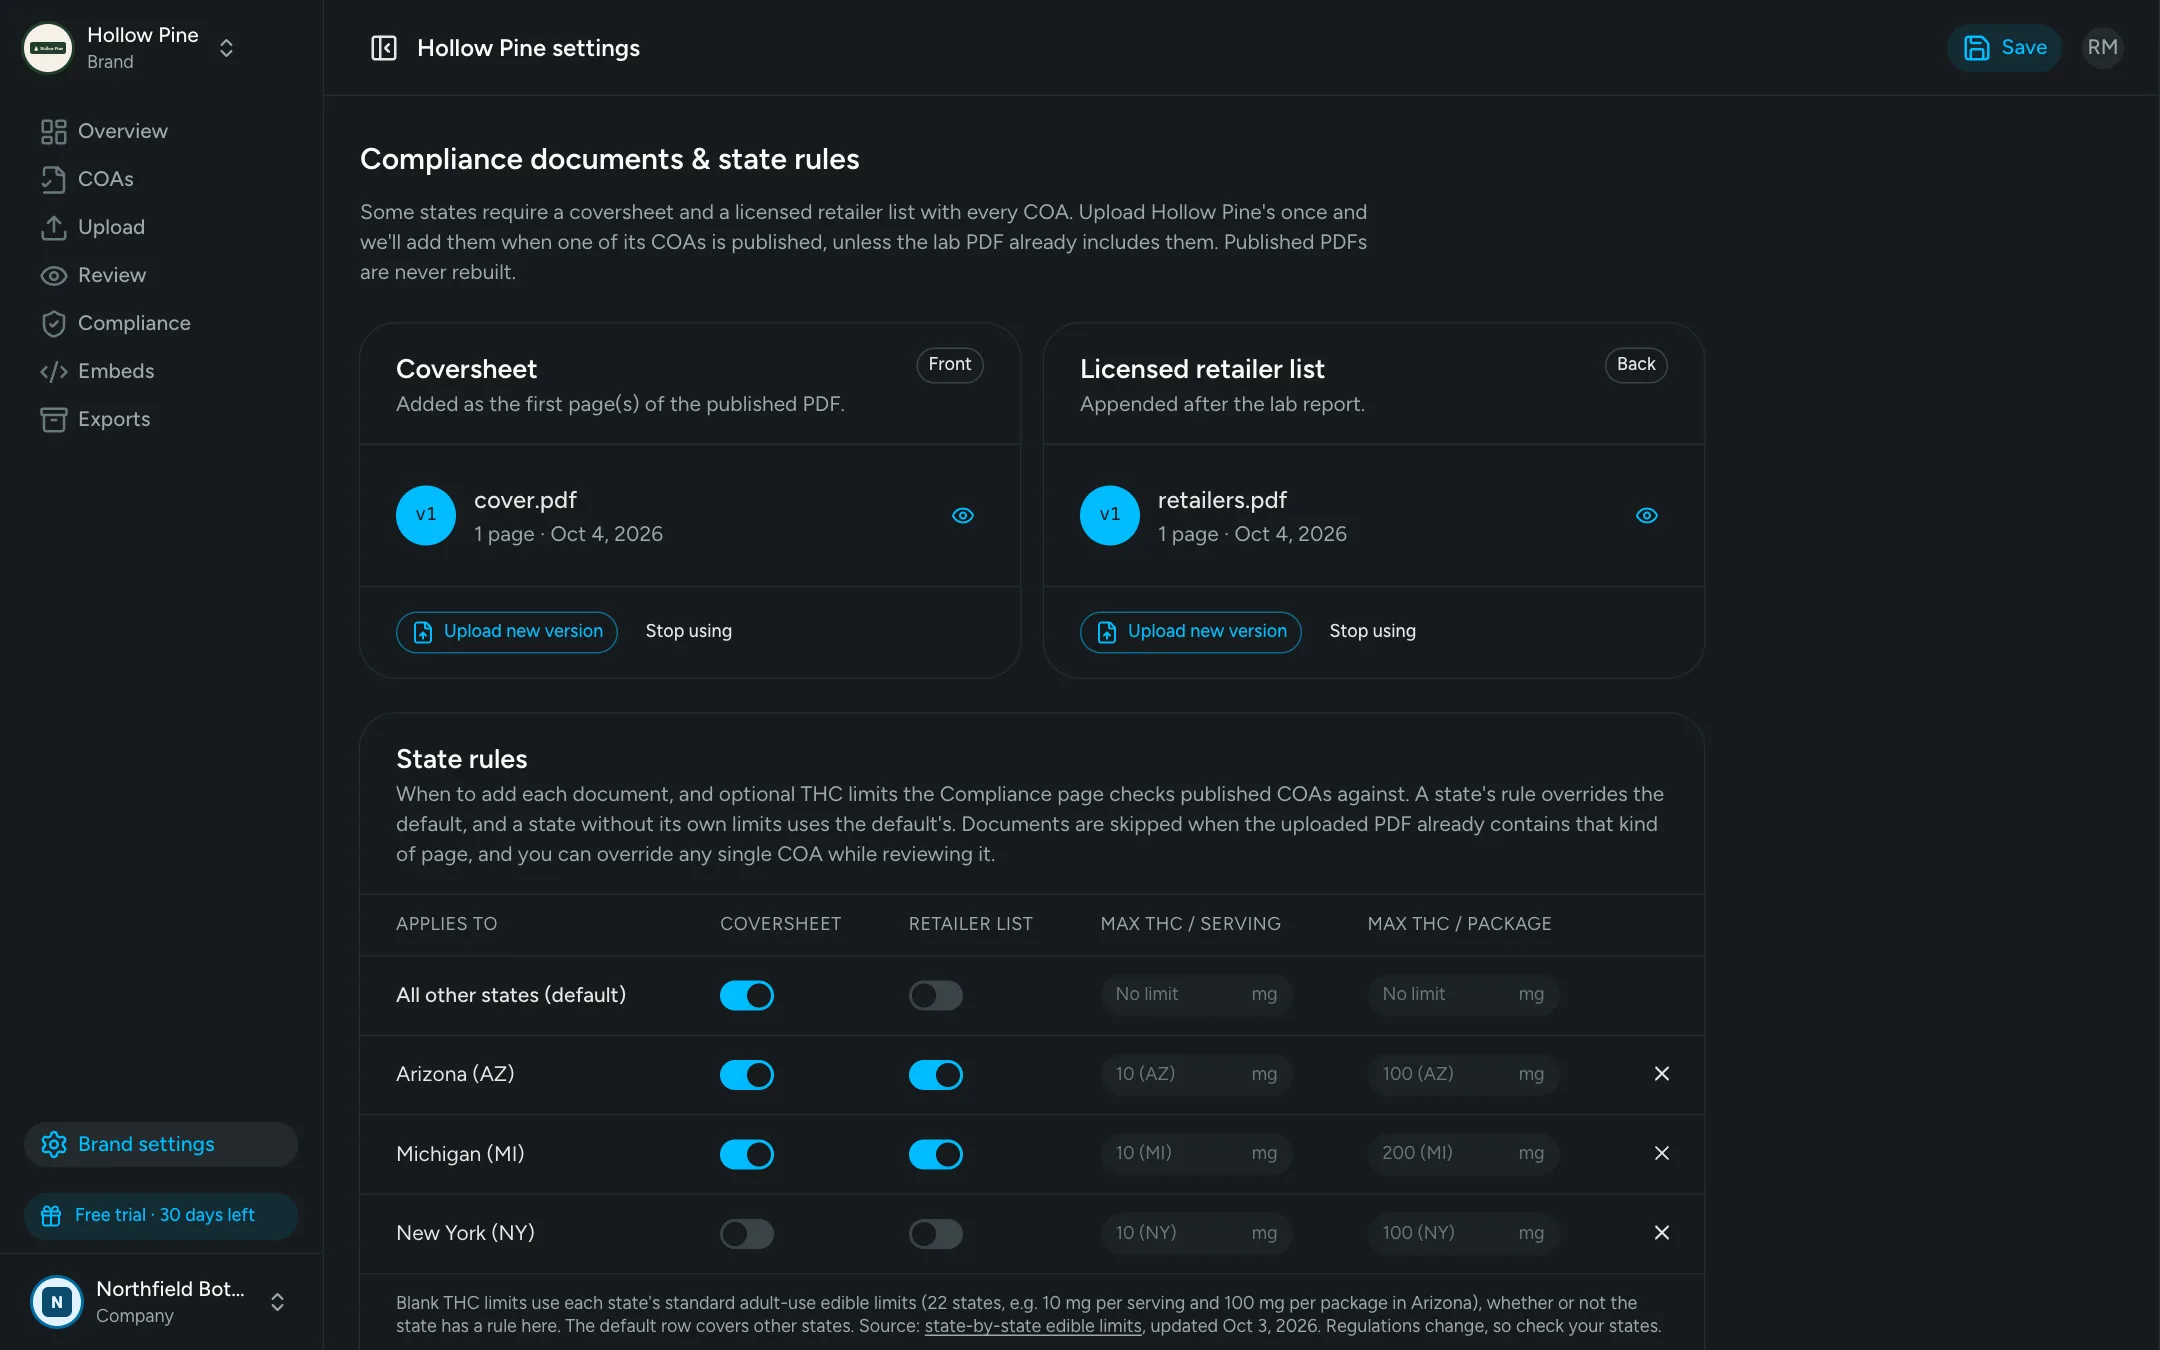The width and height of the screenshot is (2160, 1350).
Task: Open Exports from the sidebar
Action: point(160,419)
